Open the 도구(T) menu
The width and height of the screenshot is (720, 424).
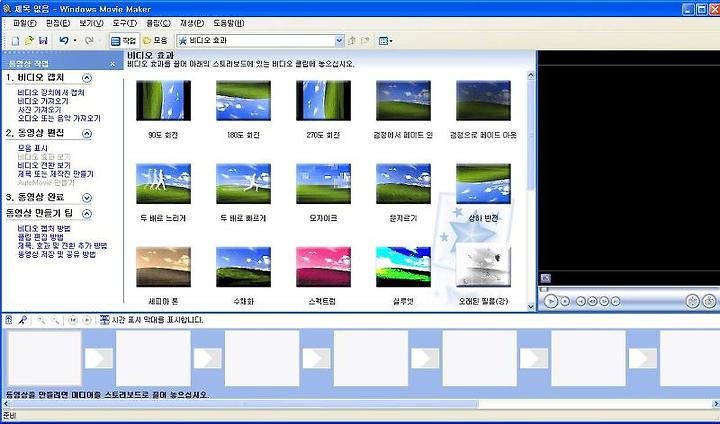(x=124, y=23)
